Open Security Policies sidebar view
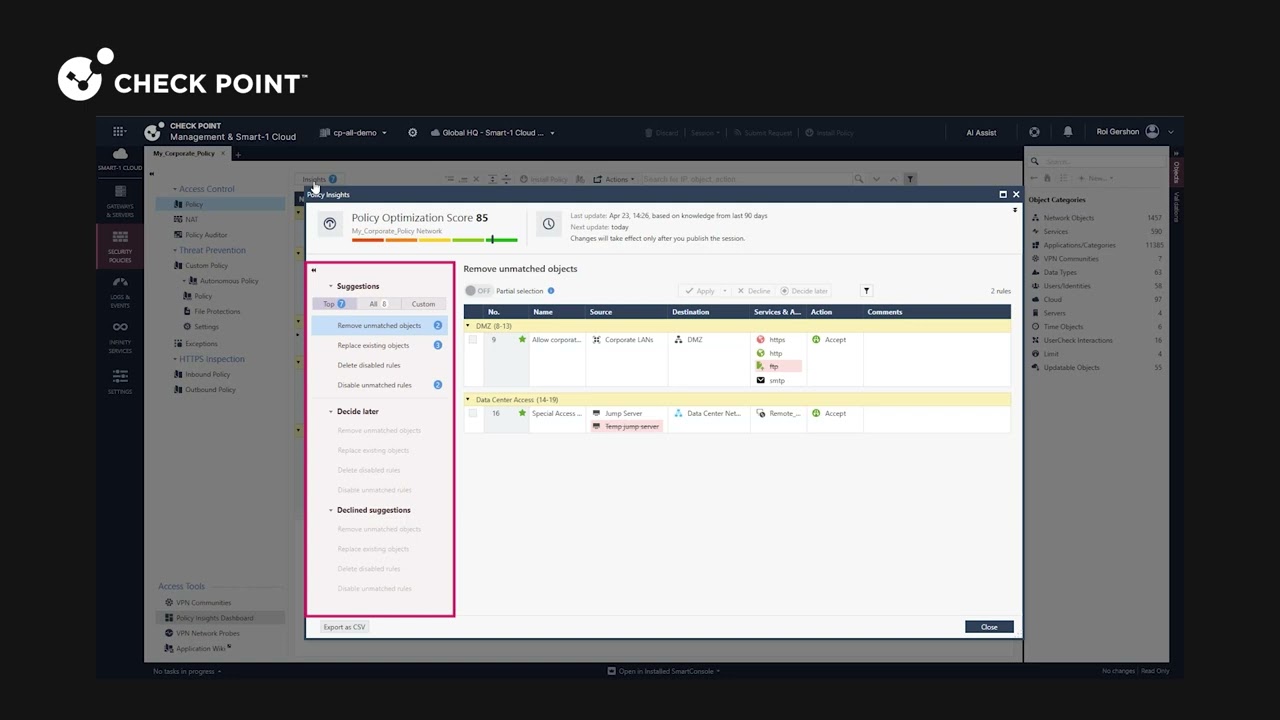Screen dimensions: 1280x720 tap(120, 246)
